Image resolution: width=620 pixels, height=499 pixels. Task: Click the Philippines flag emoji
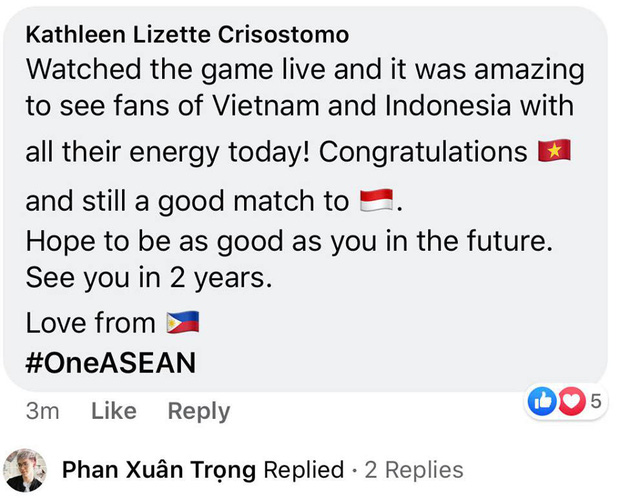click(x=181, y=322)
